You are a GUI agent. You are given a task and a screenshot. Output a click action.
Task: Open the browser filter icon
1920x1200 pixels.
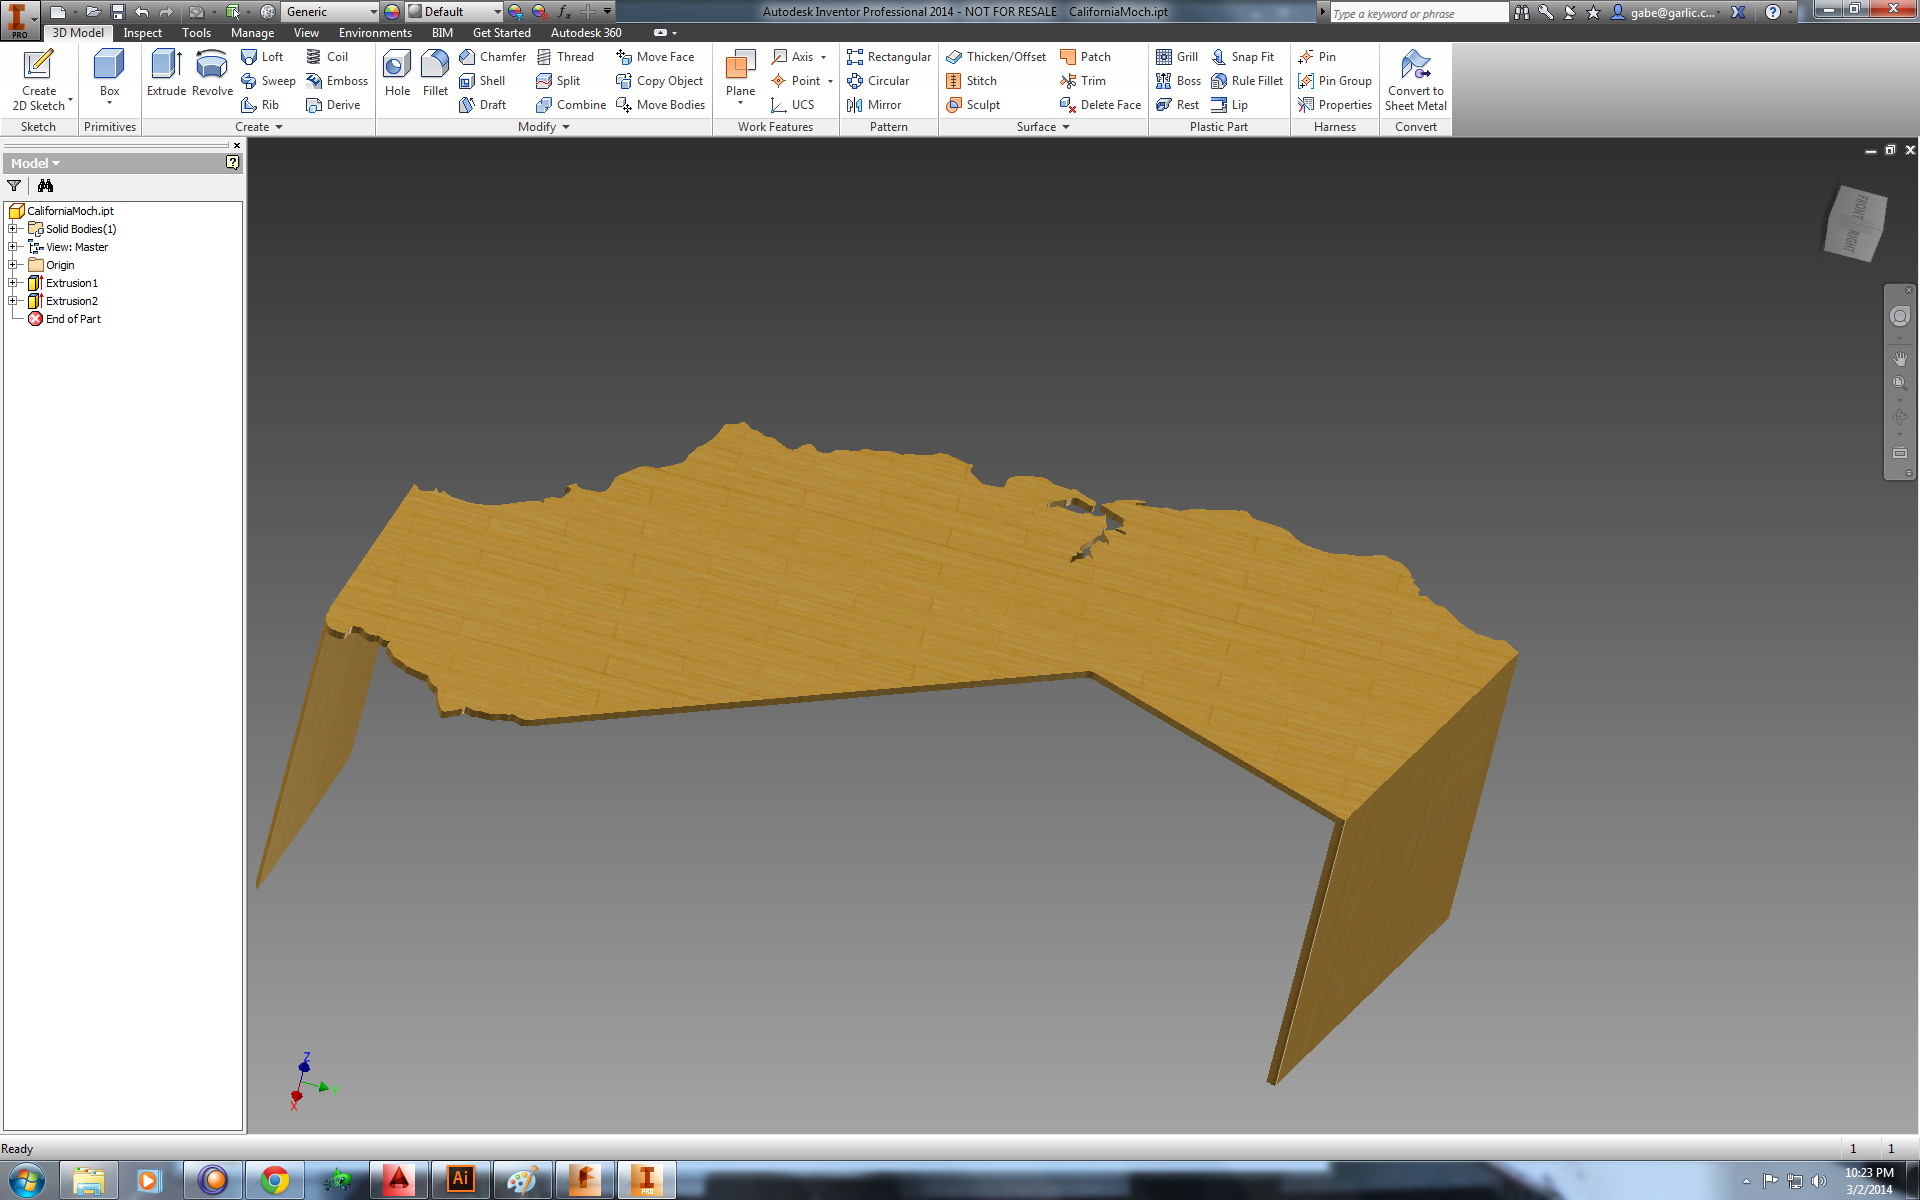pos(14,186)
